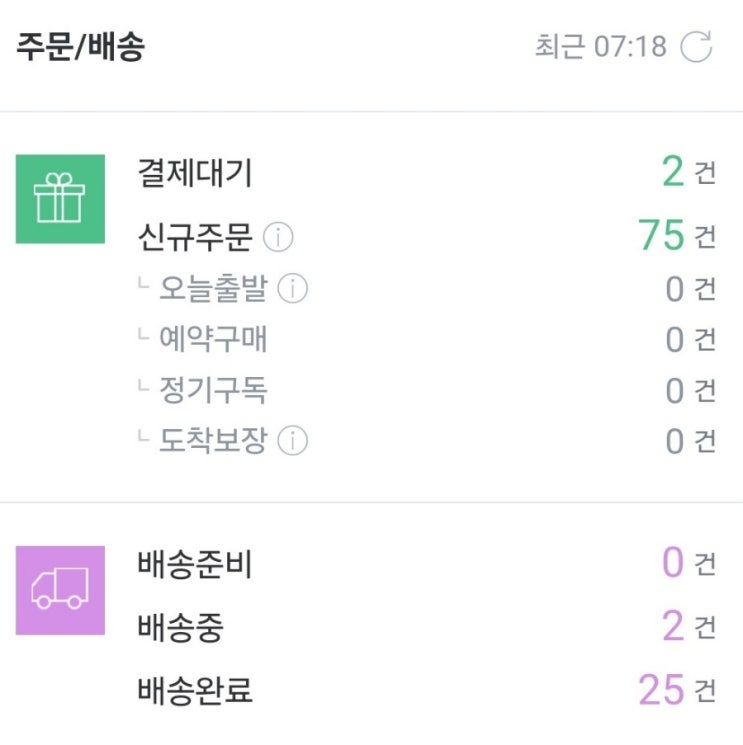Screen dimensions: 743x745
Task: Select the 오늘출발 sub-item
Action: point(212,289)
